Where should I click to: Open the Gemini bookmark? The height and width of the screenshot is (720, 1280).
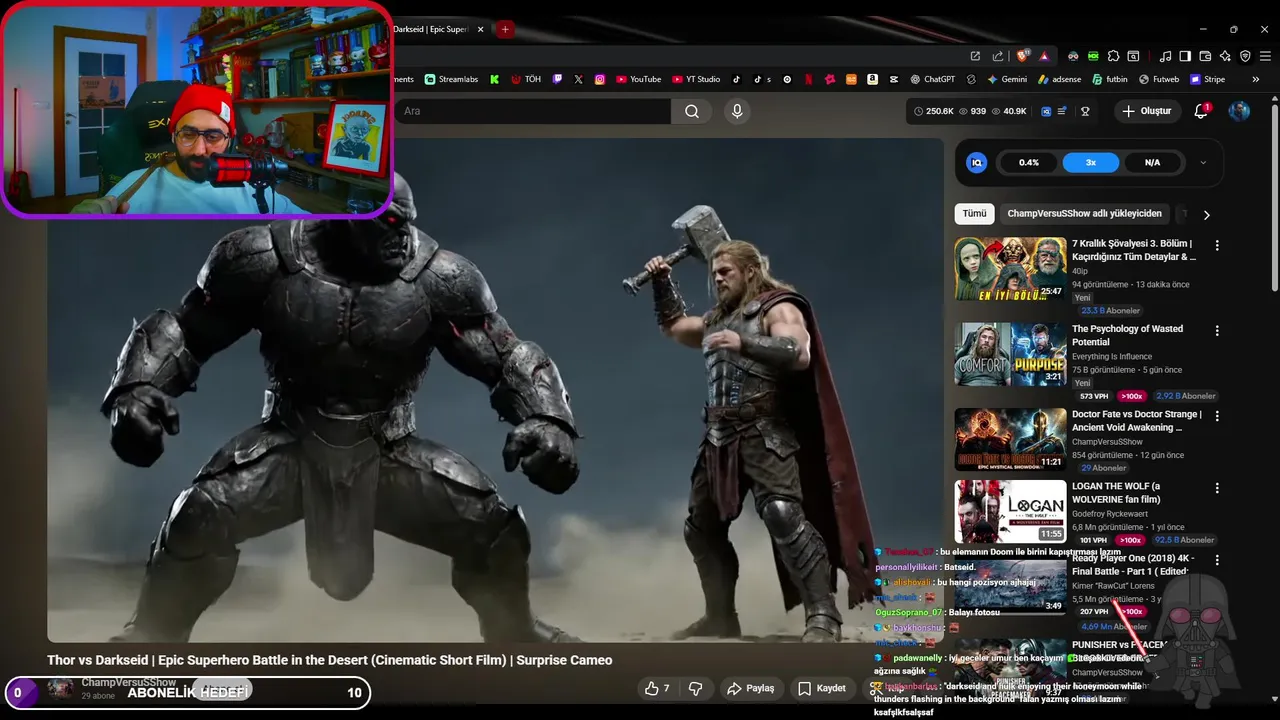pos(1007,79)
